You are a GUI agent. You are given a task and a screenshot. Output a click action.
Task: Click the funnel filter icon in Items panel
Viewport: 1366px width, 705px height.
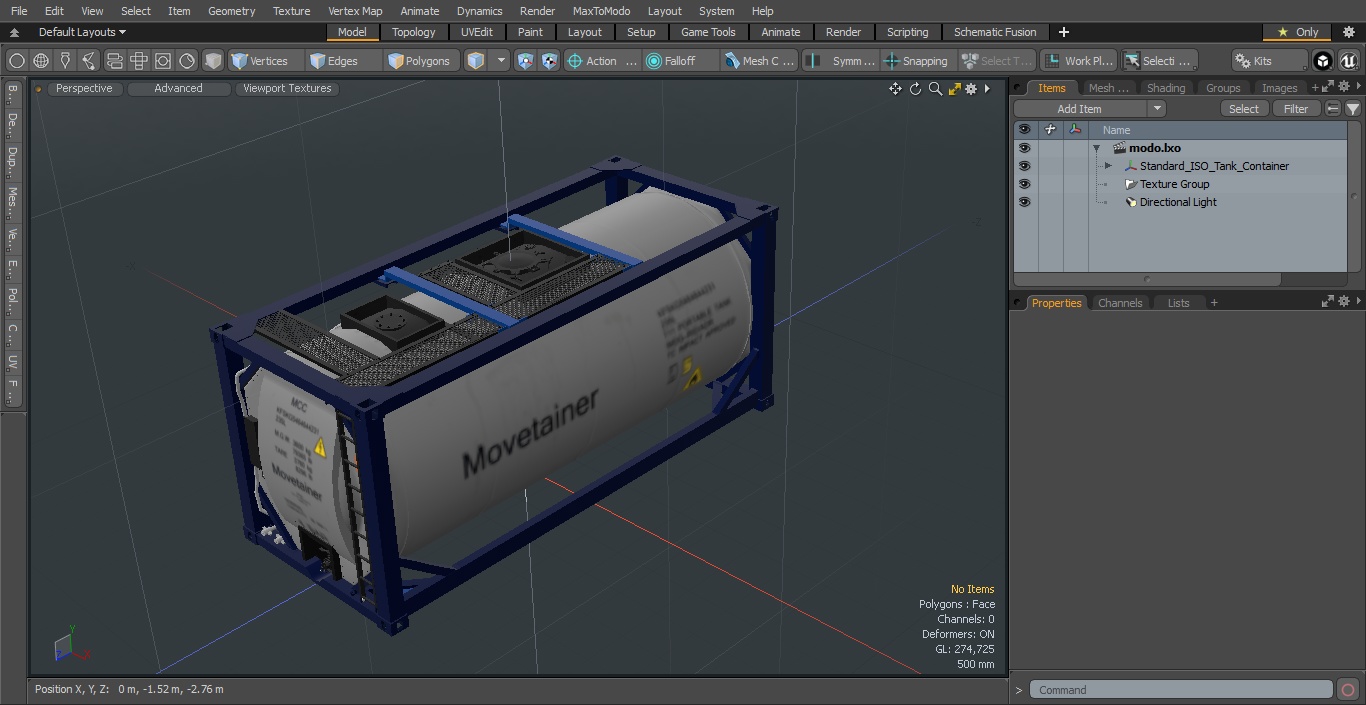tap(1352, 109)
